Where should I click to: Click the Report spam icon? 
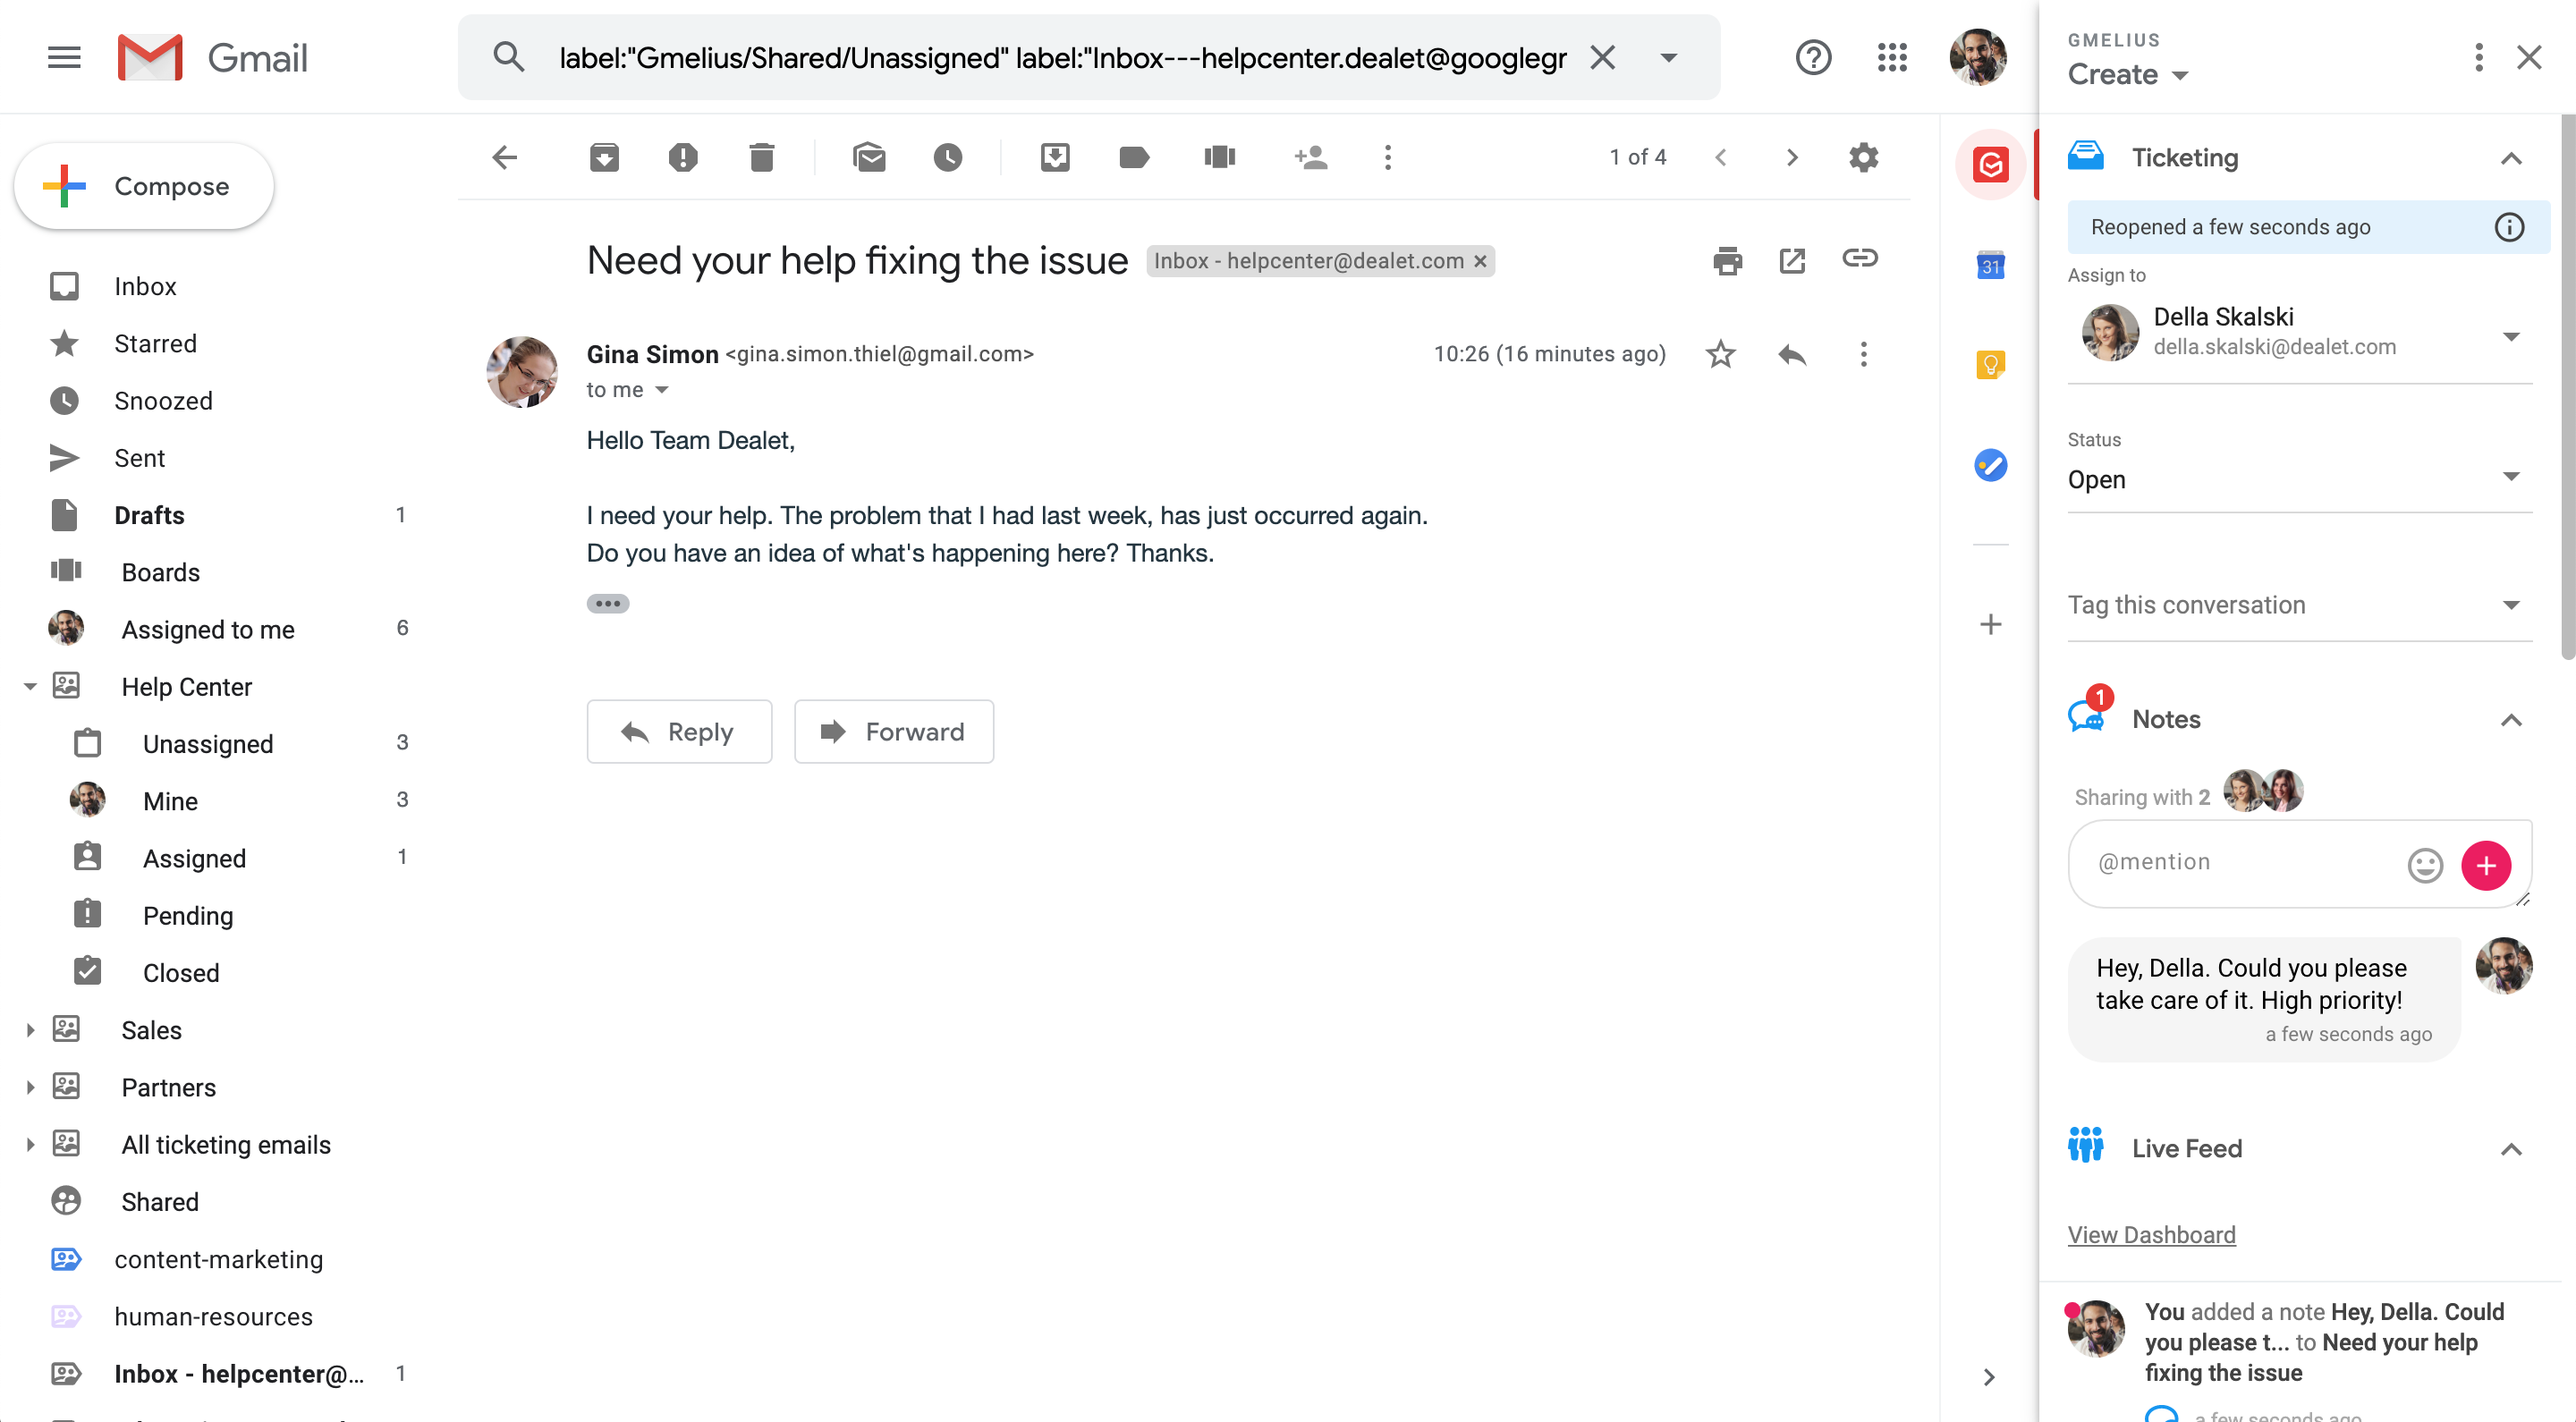pyautogui.click(x=683, y=157)
